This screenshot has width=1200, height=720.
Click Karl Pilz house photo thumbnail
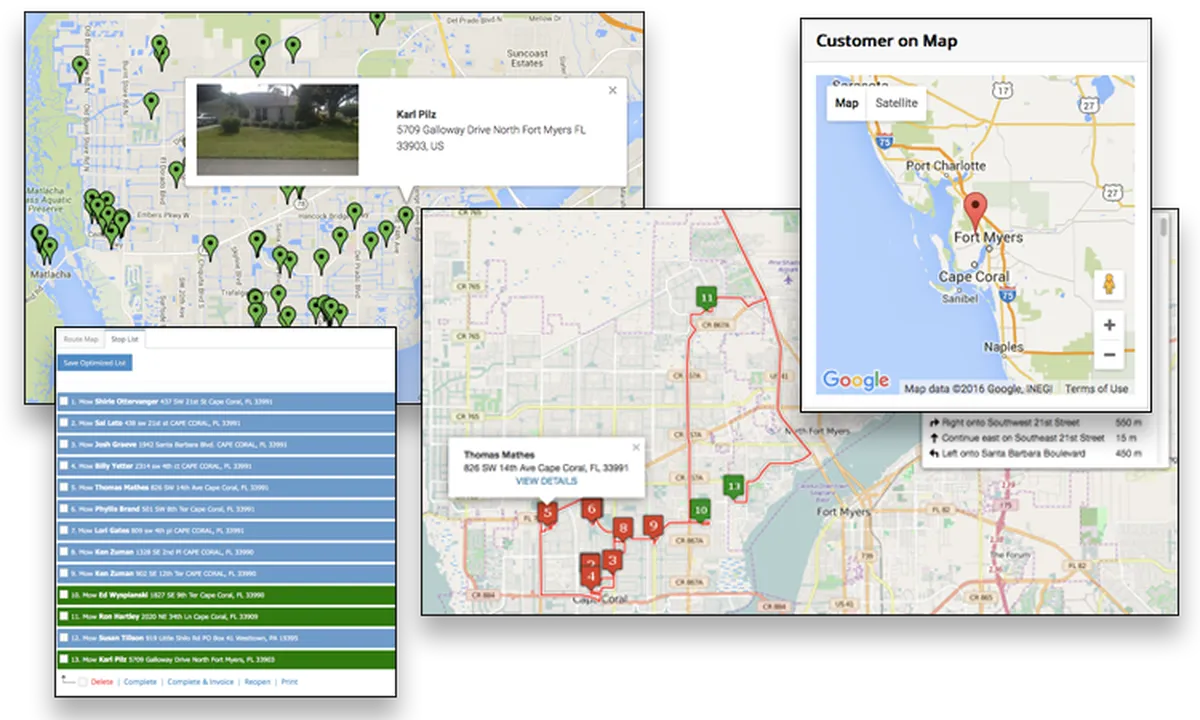point(277,129)
